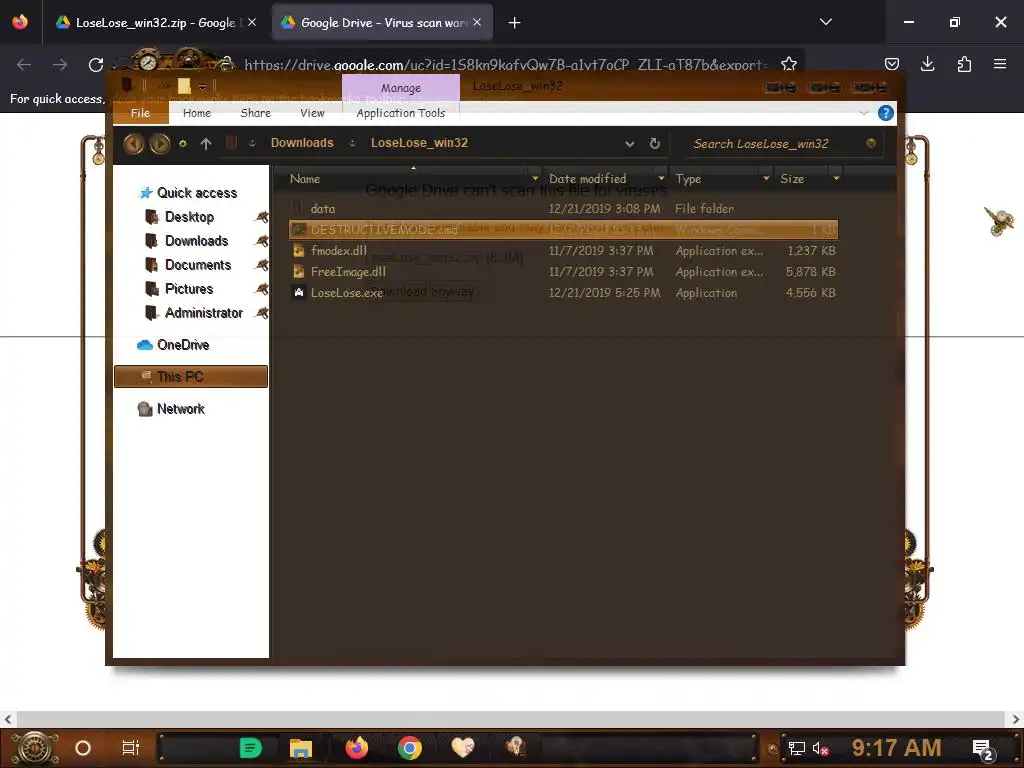Click LoseLose_win32 in address breadcrumb

tap(419, 143)
